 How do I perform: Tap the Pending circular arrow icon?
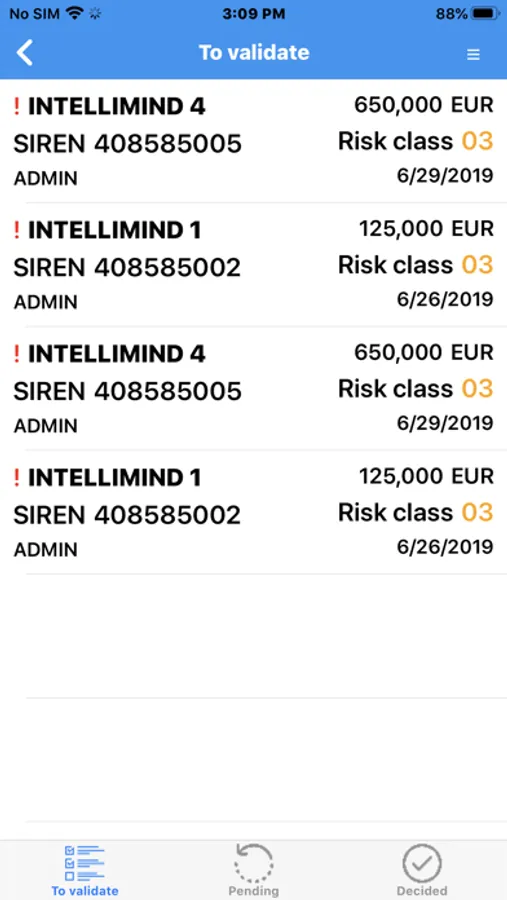pos(253,863)
